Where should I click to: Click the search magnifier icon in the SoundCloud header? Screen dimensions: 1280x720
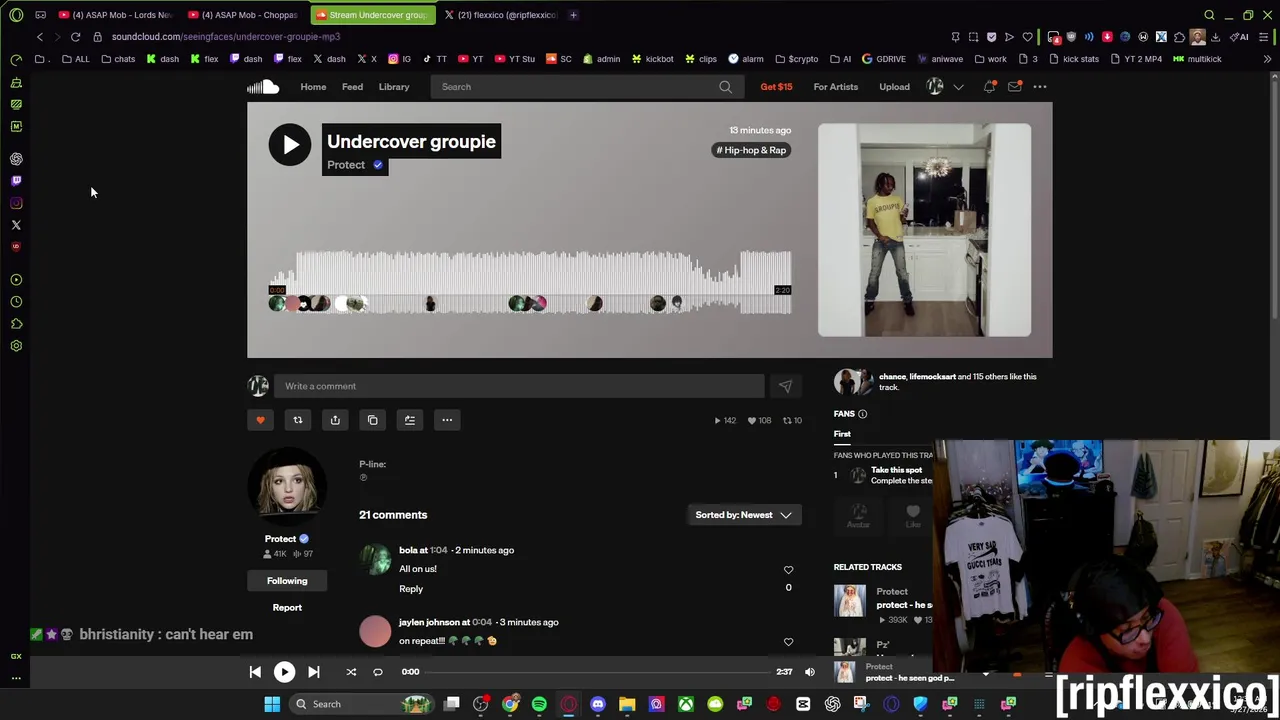point(725,87)
